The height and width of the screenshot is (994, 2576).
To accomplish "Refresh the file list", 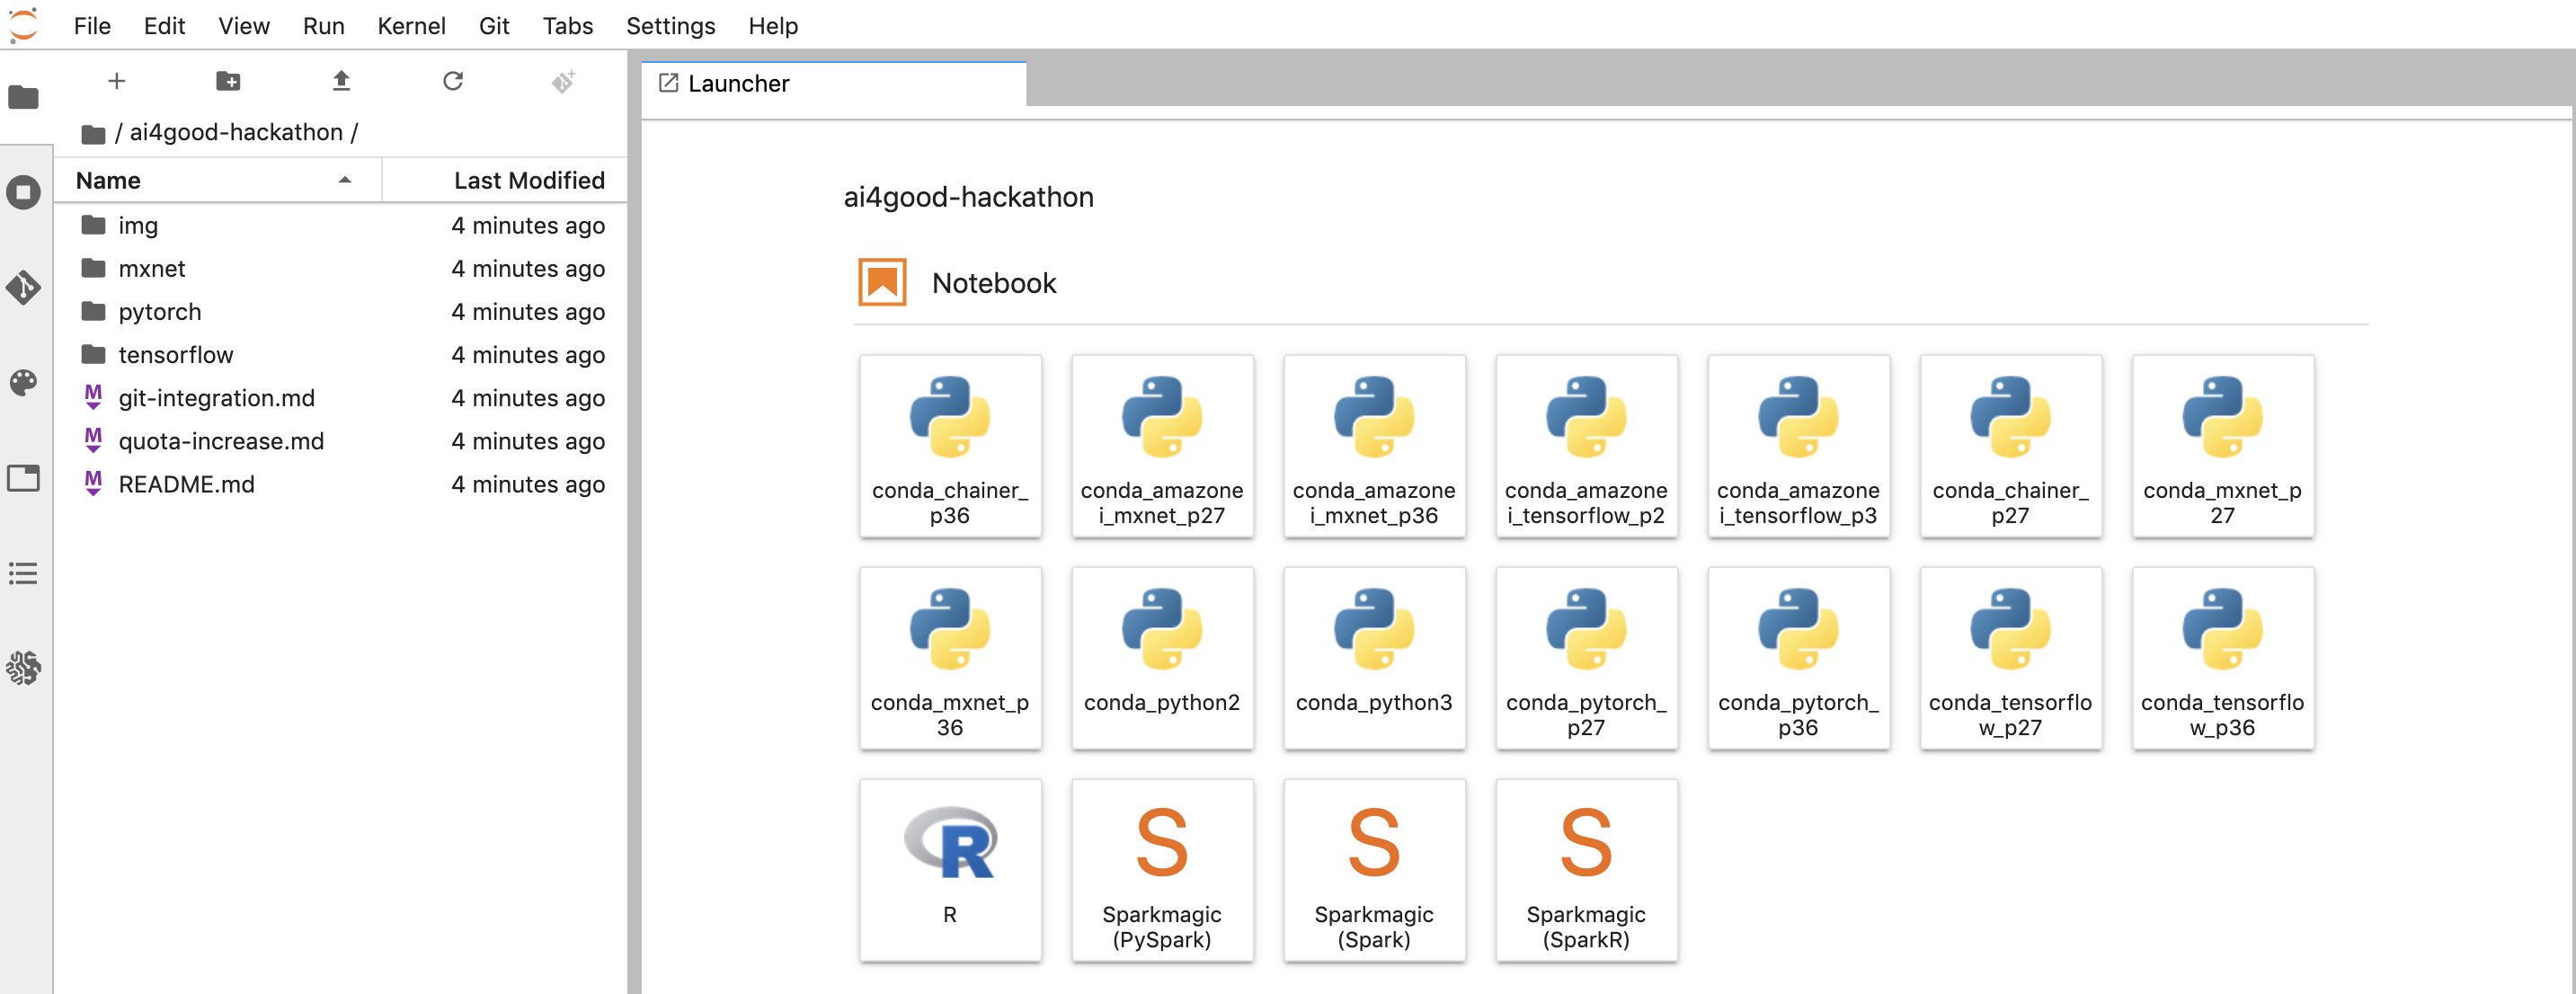I will [453, 81].
